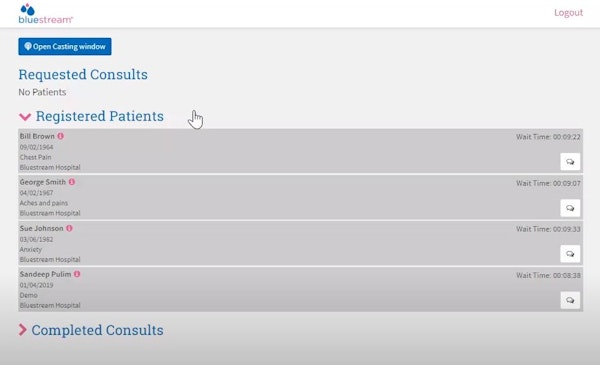The image size is (600, 365).
Task: Click Sandeep Pulim's chat bubble icon
Action: [x=570, y=300]
